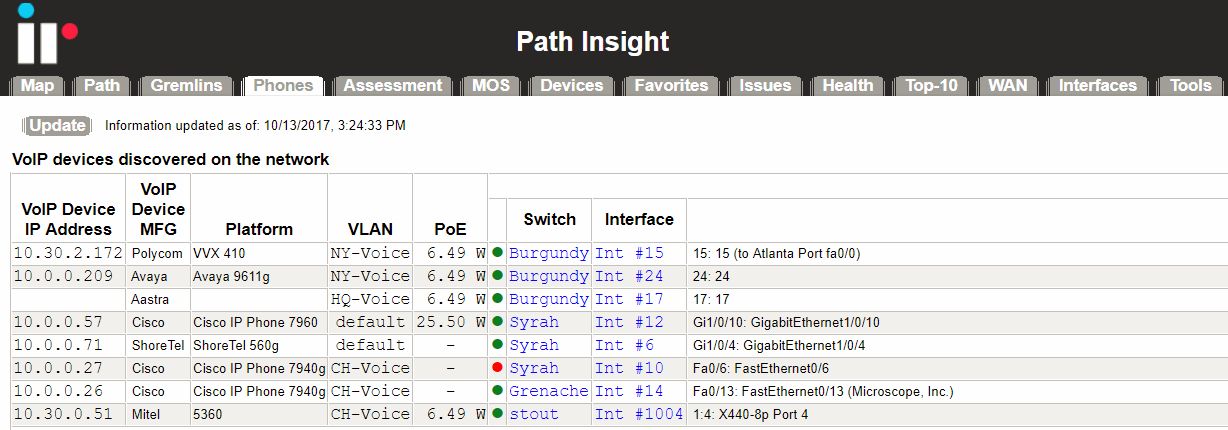
Task: Switch to the Path tab
Action: 102,86
